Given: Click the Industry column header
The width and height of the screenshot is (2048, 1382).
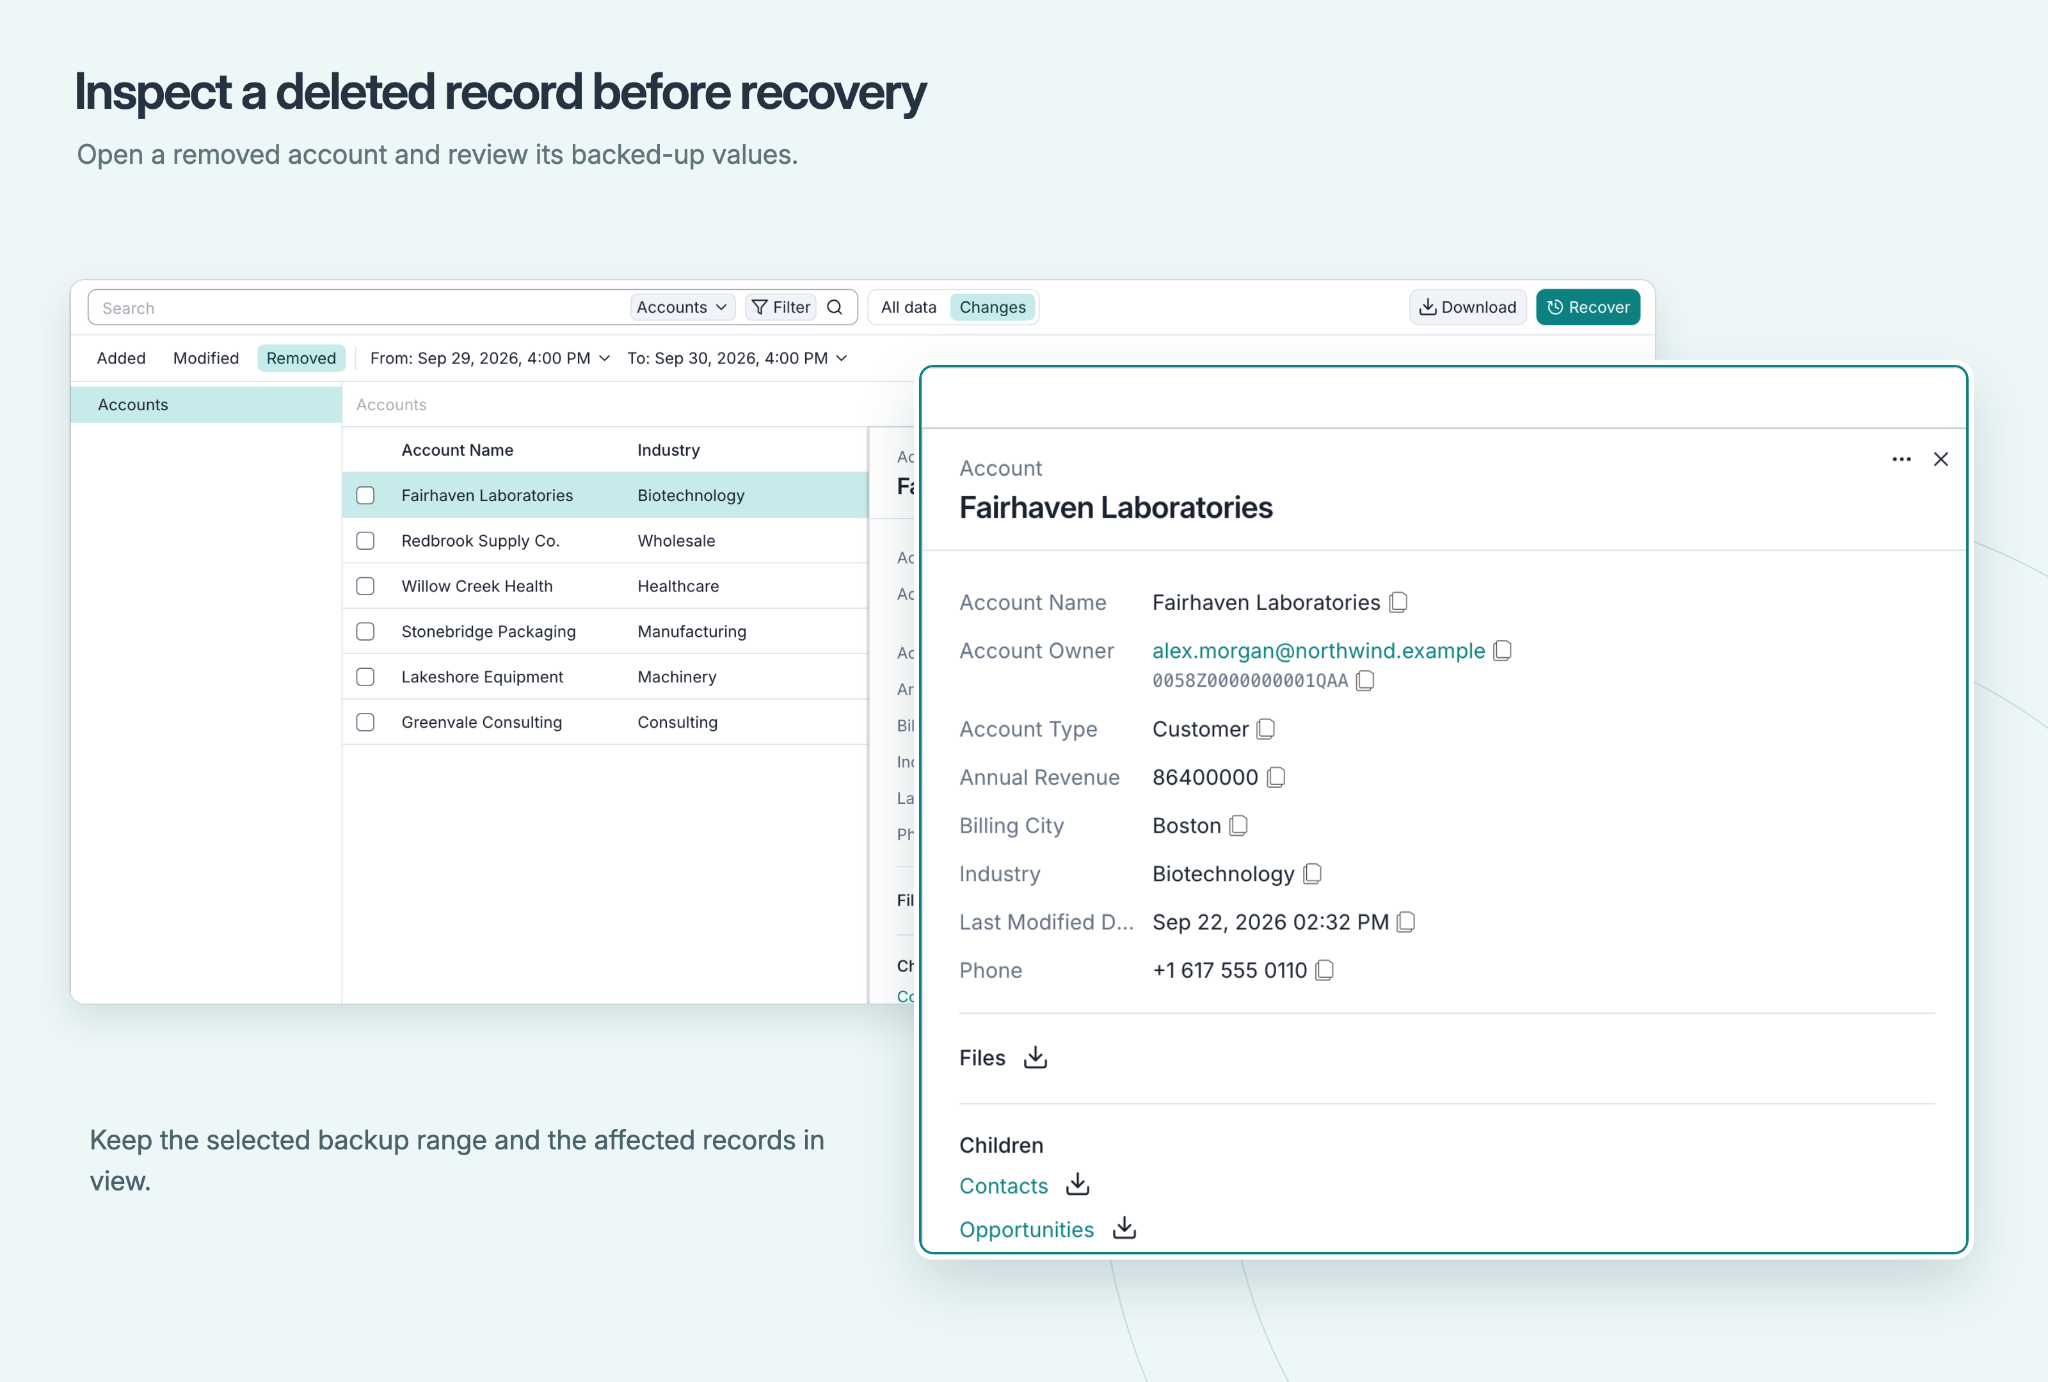Looking at the screenshot, I should point(669,450).
